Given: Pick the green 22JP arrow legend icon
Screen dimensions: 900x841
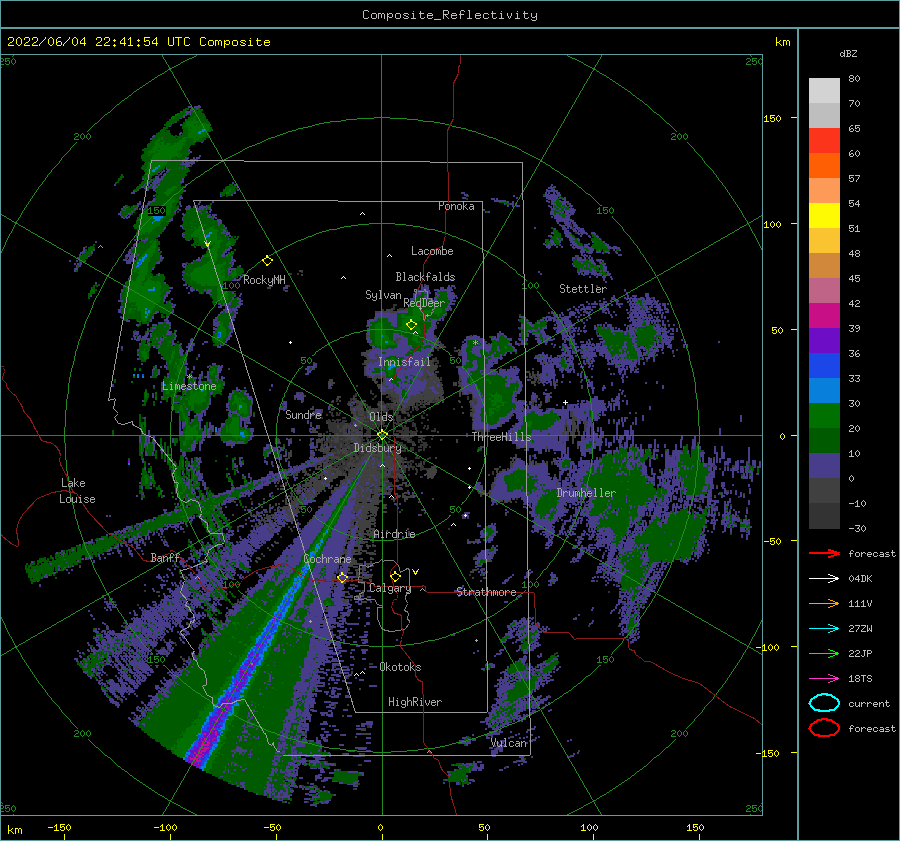Looking at the screenshot, I should pos(824,653).
